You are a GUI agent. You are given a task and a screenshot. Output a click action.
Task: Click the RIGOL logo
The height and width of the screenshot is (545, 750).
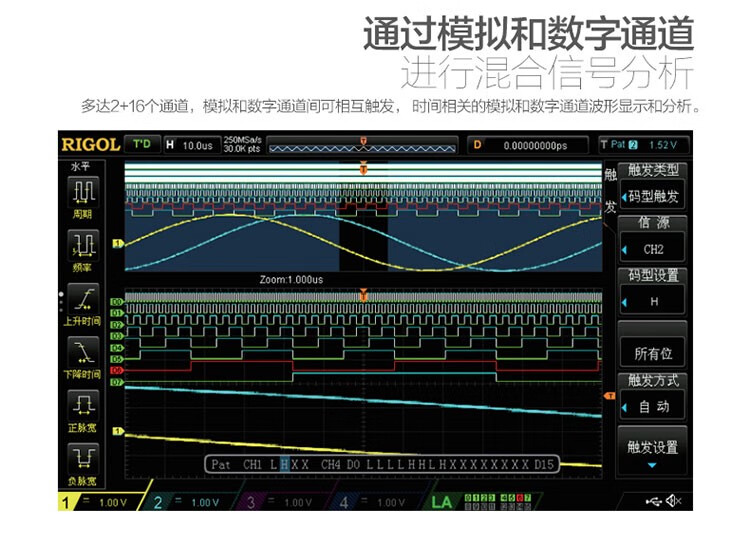pyautogui.click(x=90, y=145)
